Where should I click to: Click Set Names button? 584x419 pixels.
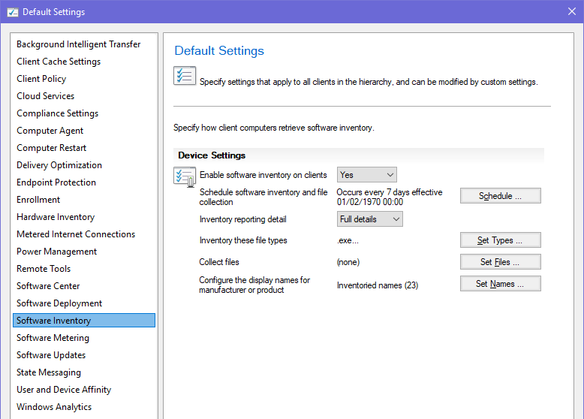coord(500,284)
